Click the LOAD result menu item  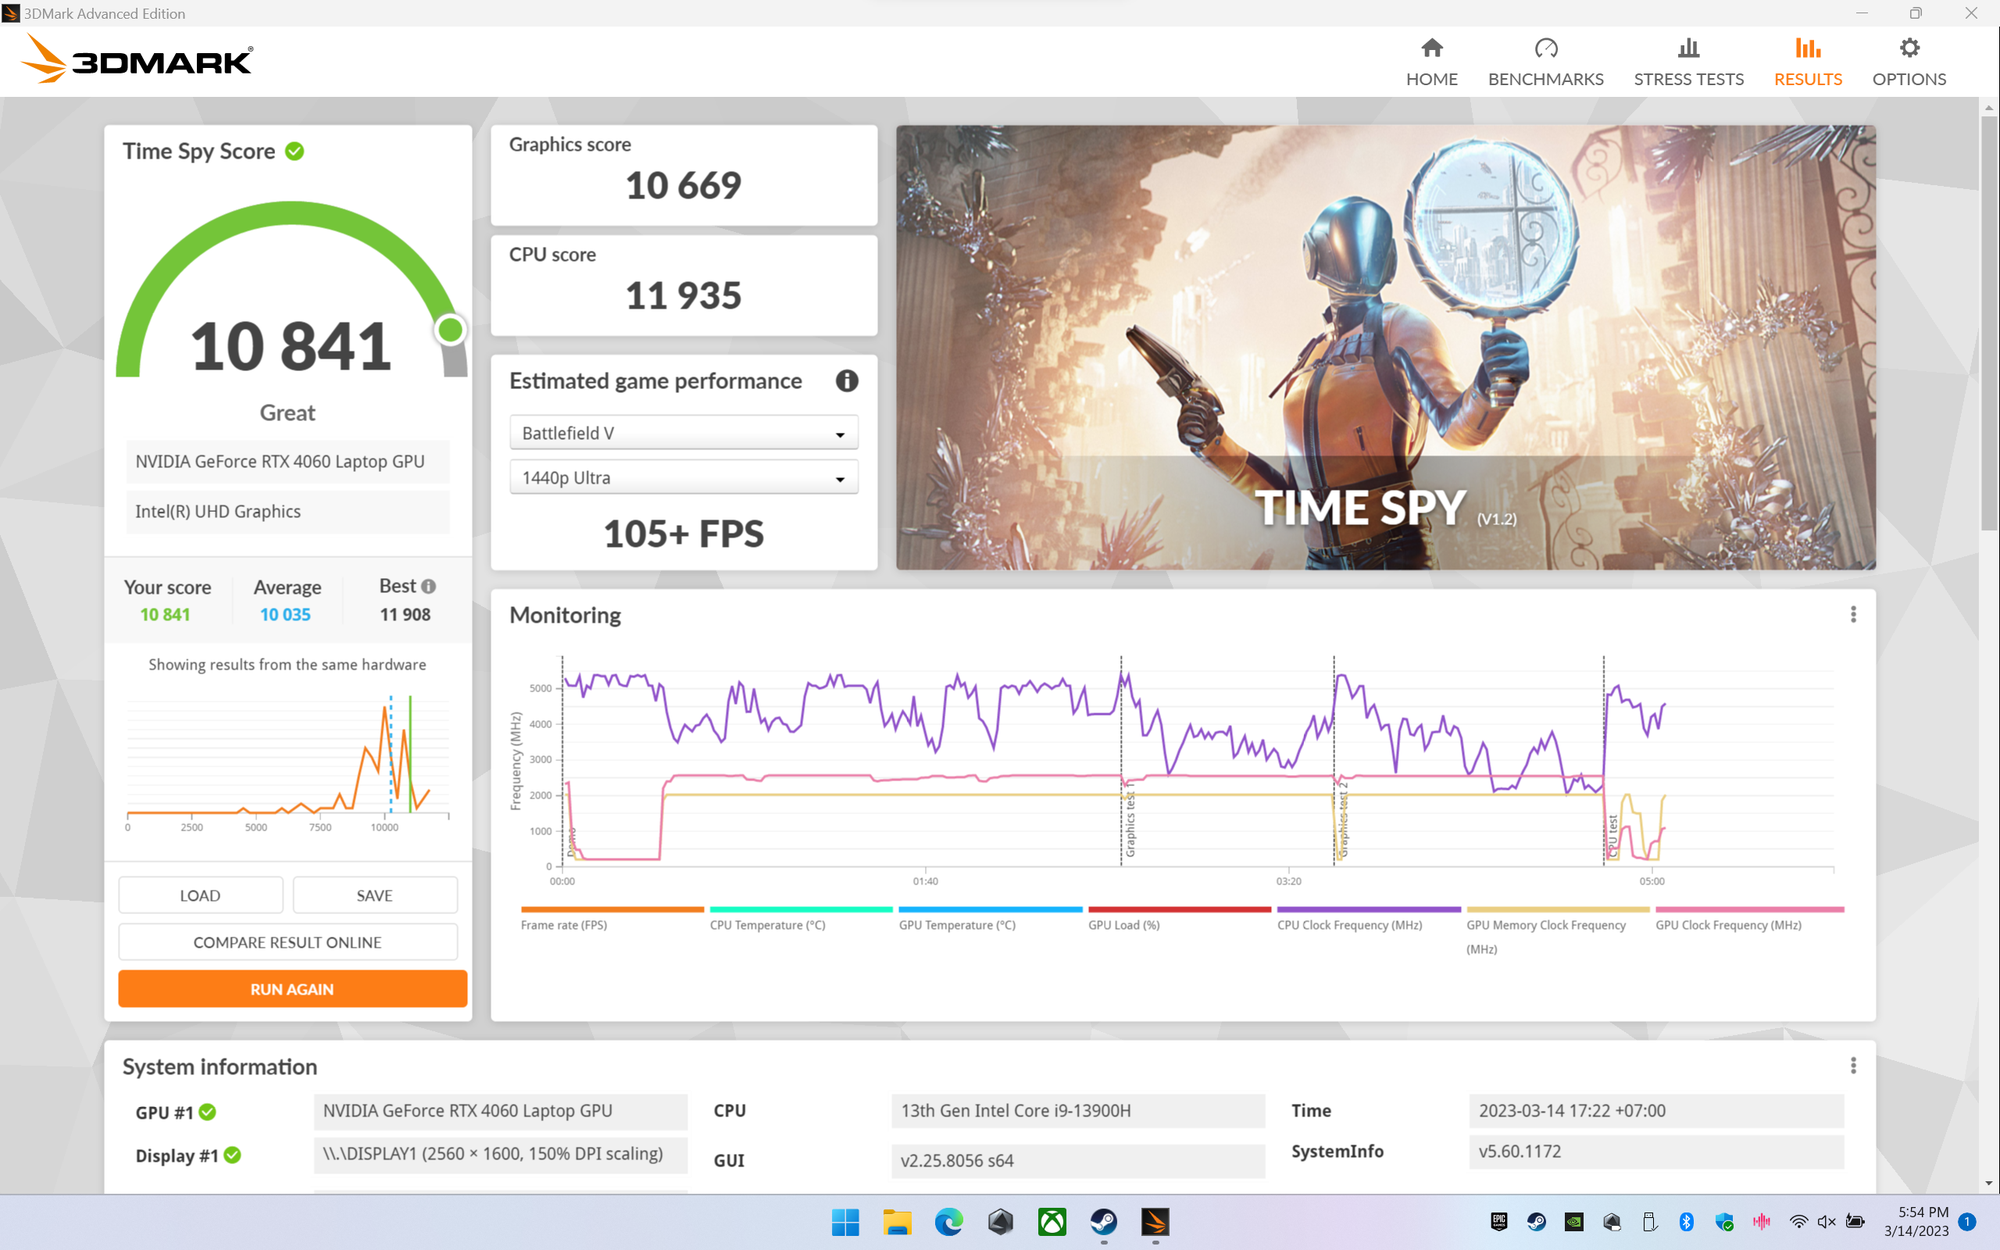click(x=200, y=896)
